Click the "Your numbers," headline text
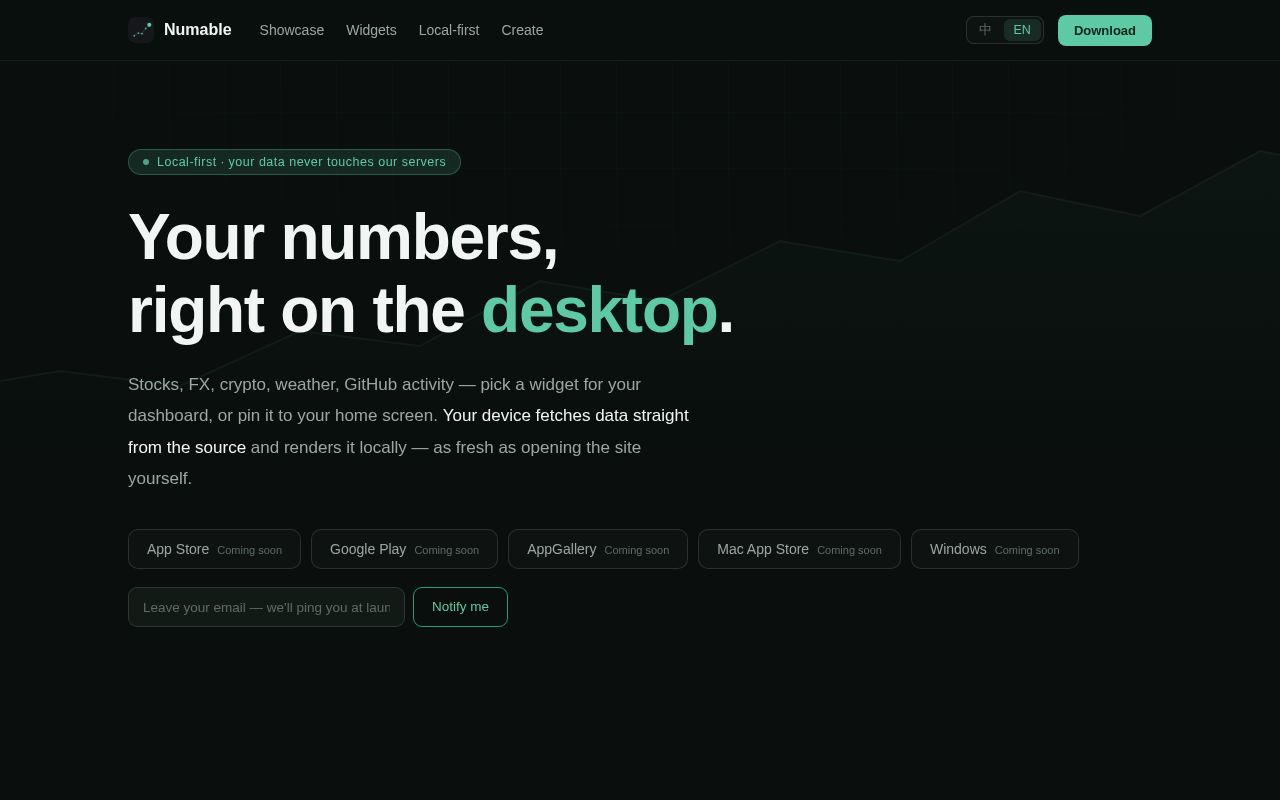Viewport: 1280px width, 800px height. [343, 237]
